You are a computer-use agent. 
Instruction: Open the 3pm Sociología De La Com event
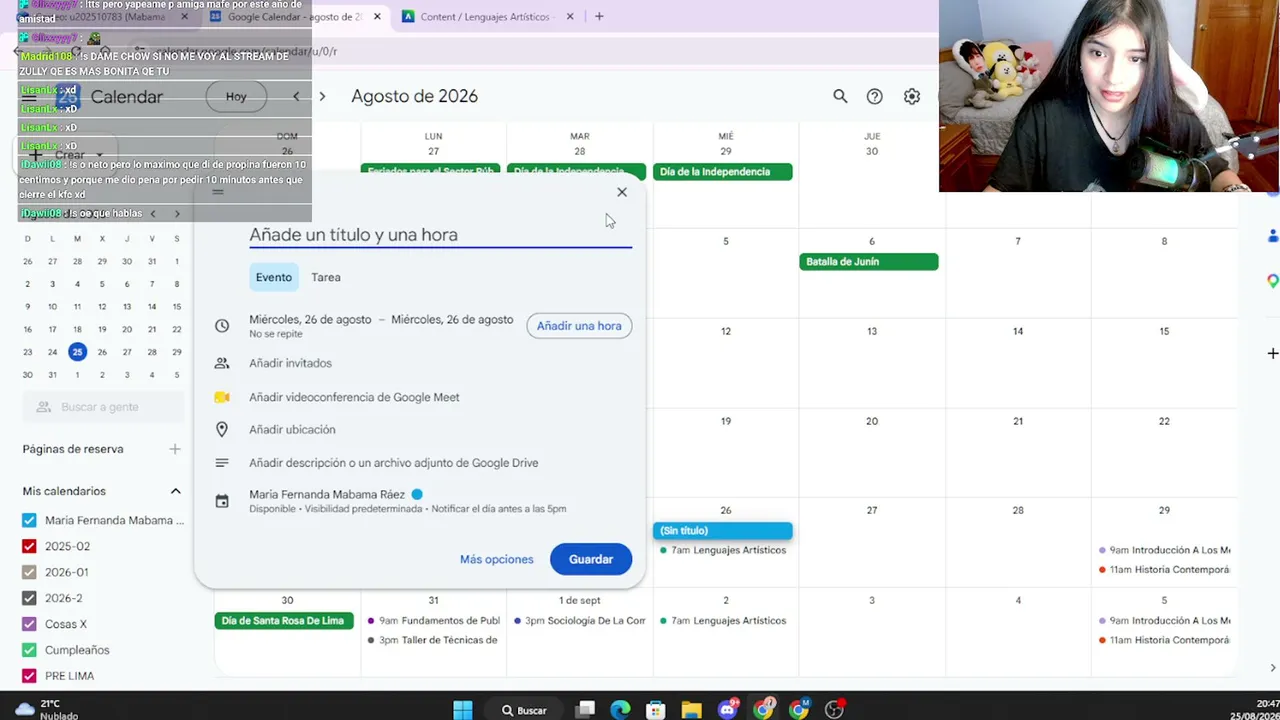579,621
